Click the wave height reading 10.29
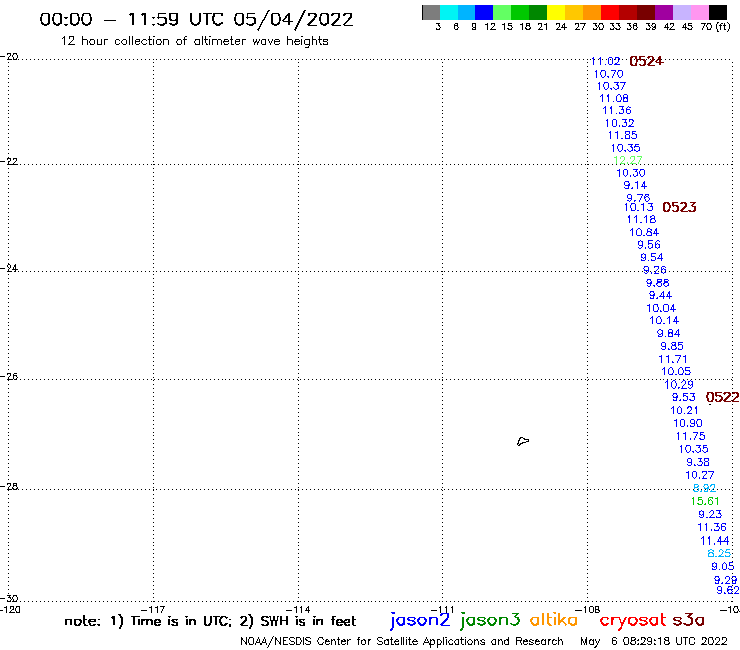The image size is (740, 650). click(x=679, y=385)
